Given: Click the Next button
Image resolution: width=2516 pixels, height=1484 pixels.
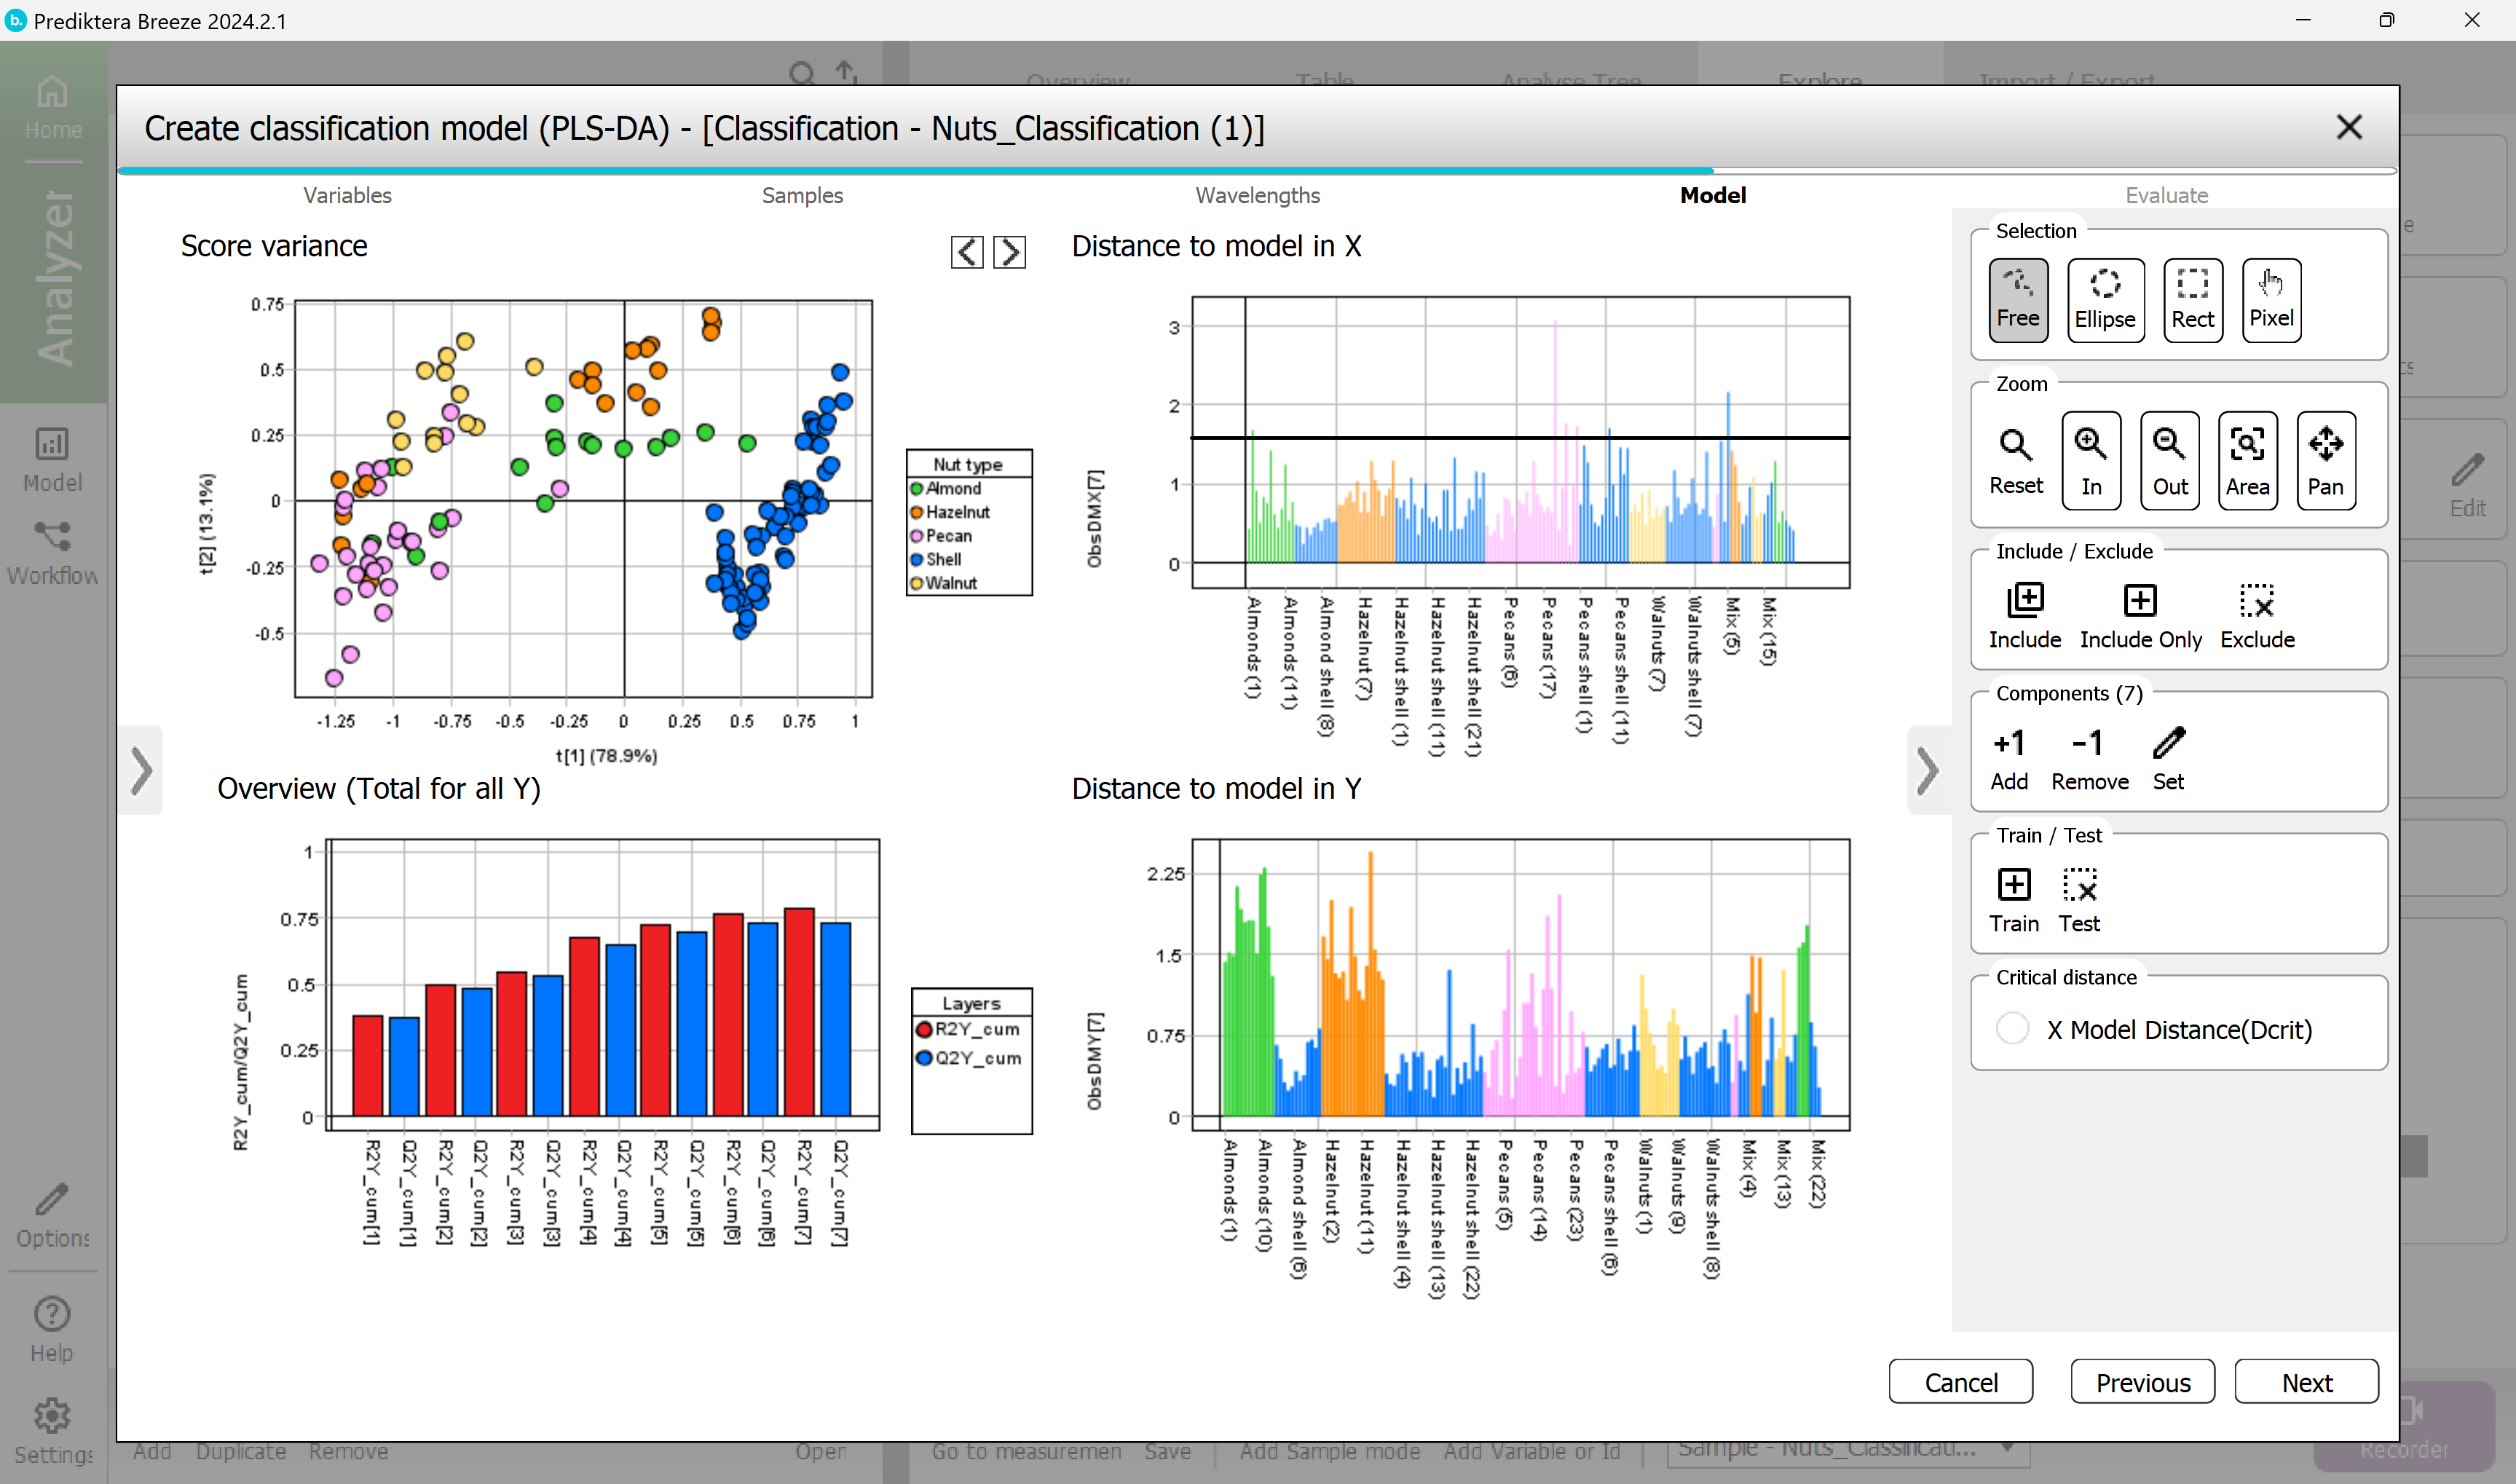Looking at the screenshot, I should point(2306,1382).
